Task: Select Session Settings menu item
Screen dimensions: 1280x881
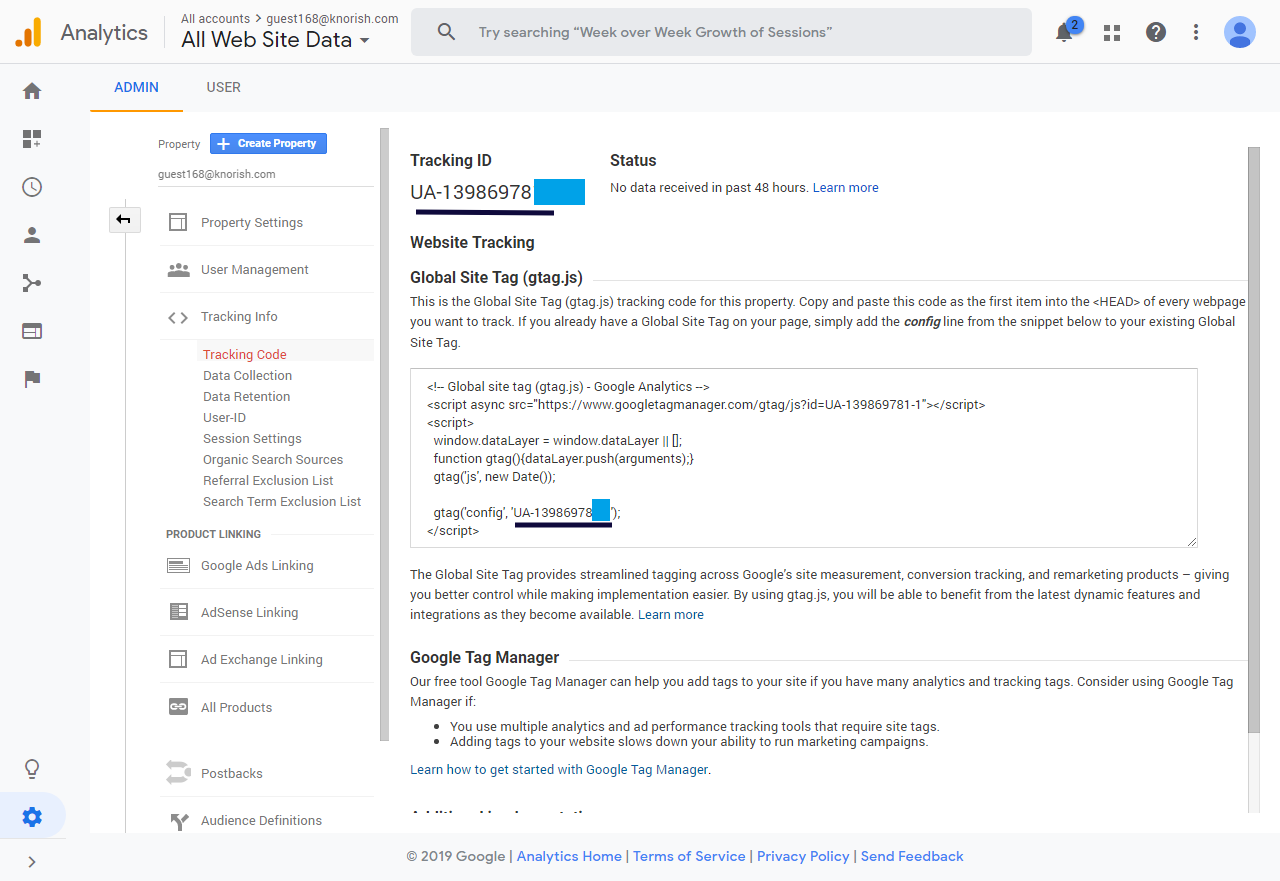Action: pos(252,438)
